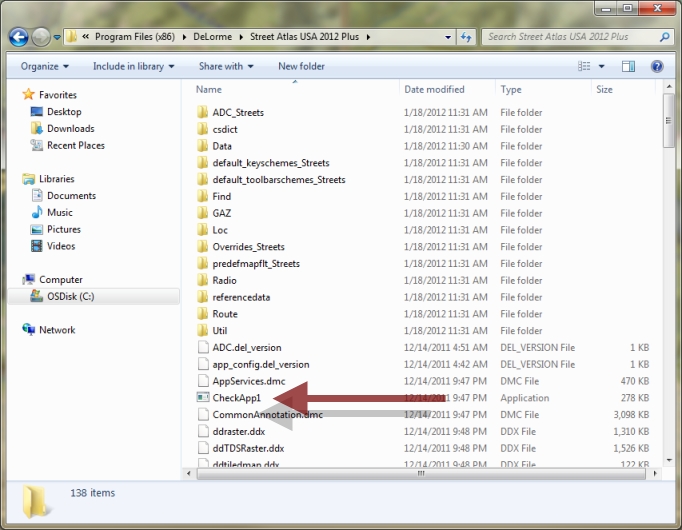This screenshot has width=682, height=530.
Task: Click the New folder button
Action: click(x=301, y=67)
